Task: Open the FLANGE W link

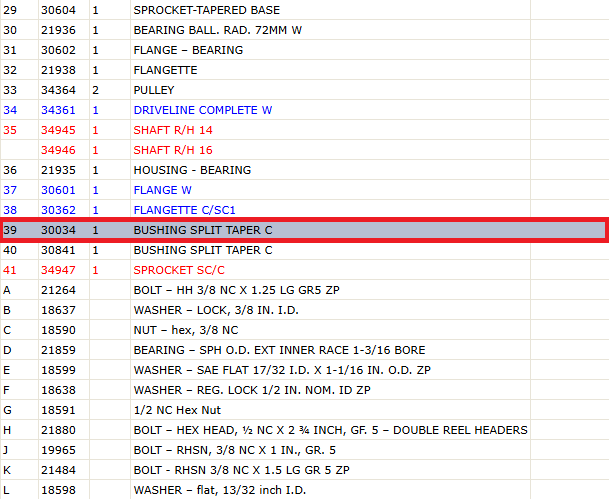Action: tap(162, 190)
